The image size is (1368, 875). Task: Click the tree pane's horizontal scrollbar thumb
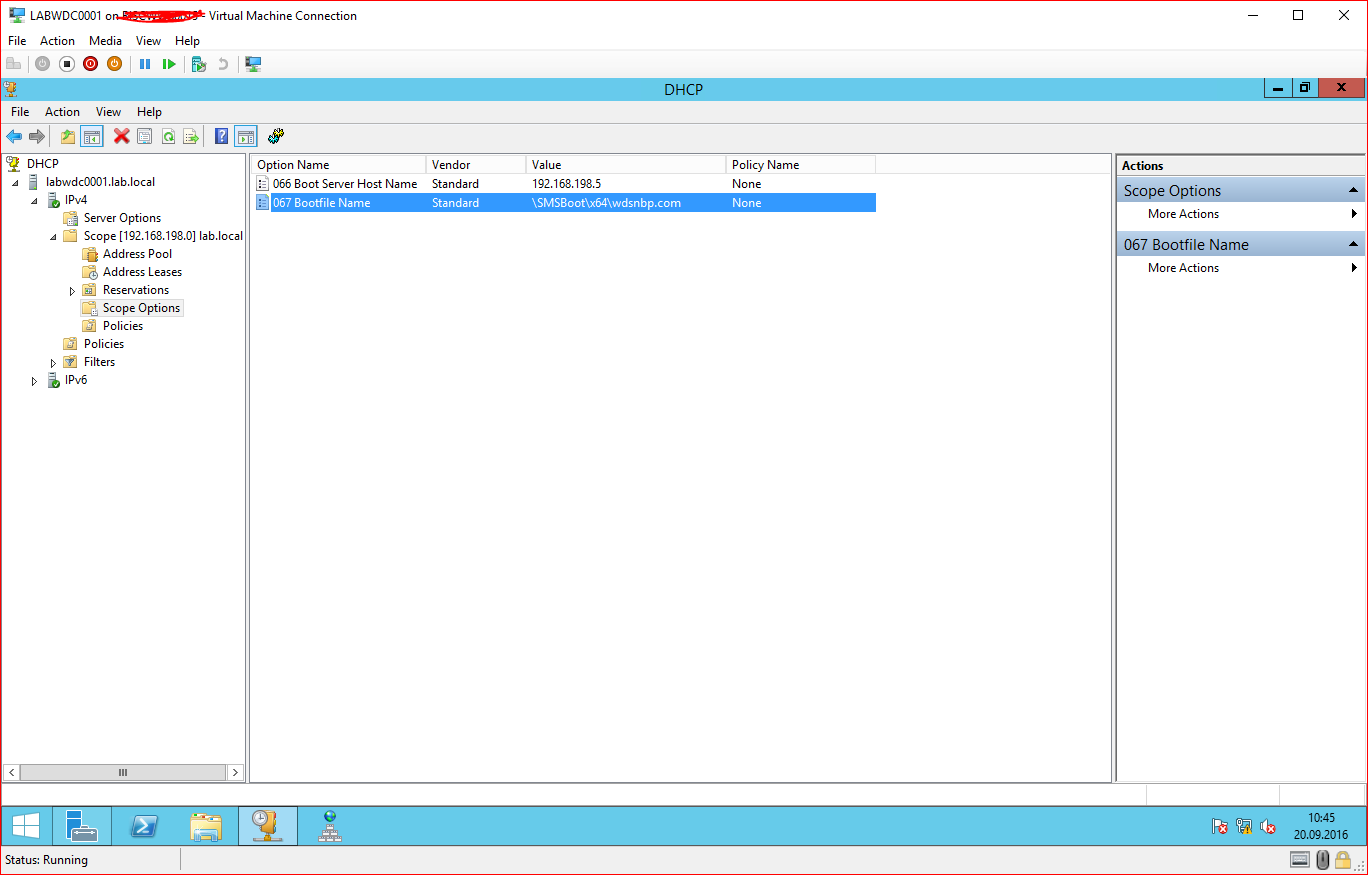pyautogui.click(x=123, y=772)
